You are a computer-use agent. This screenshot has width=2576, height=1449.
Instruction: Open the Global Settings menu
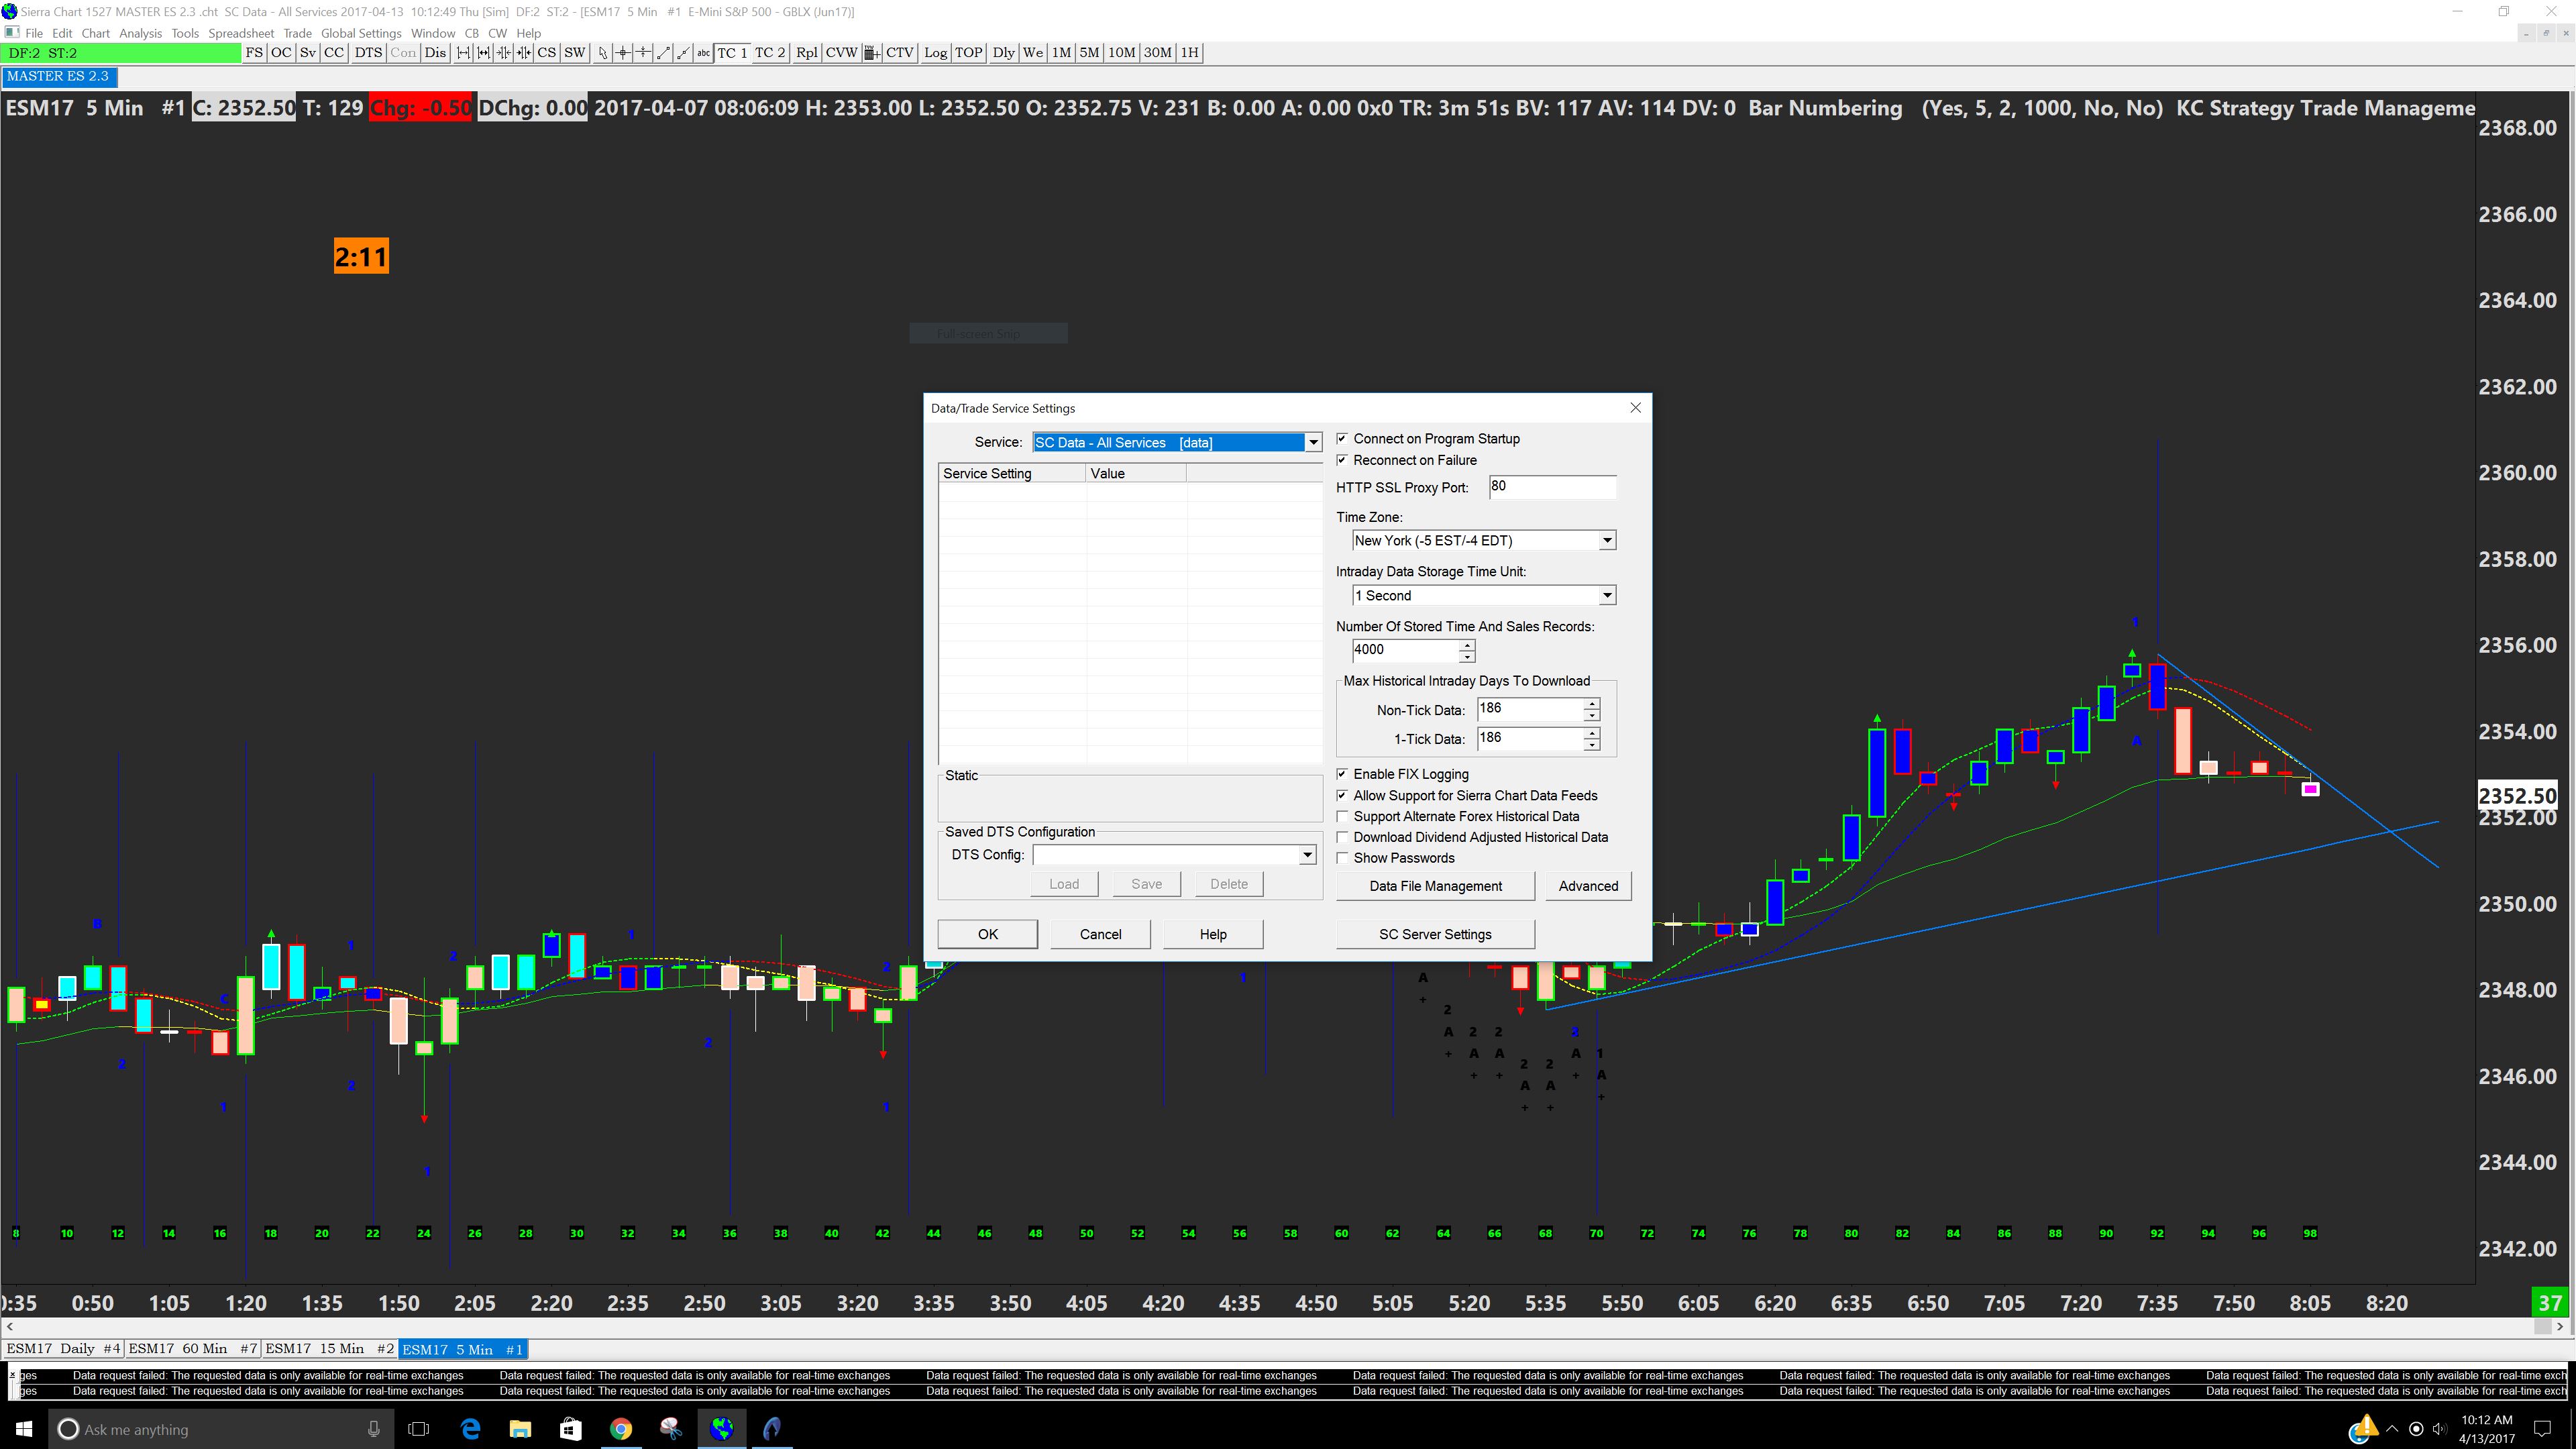360,33
